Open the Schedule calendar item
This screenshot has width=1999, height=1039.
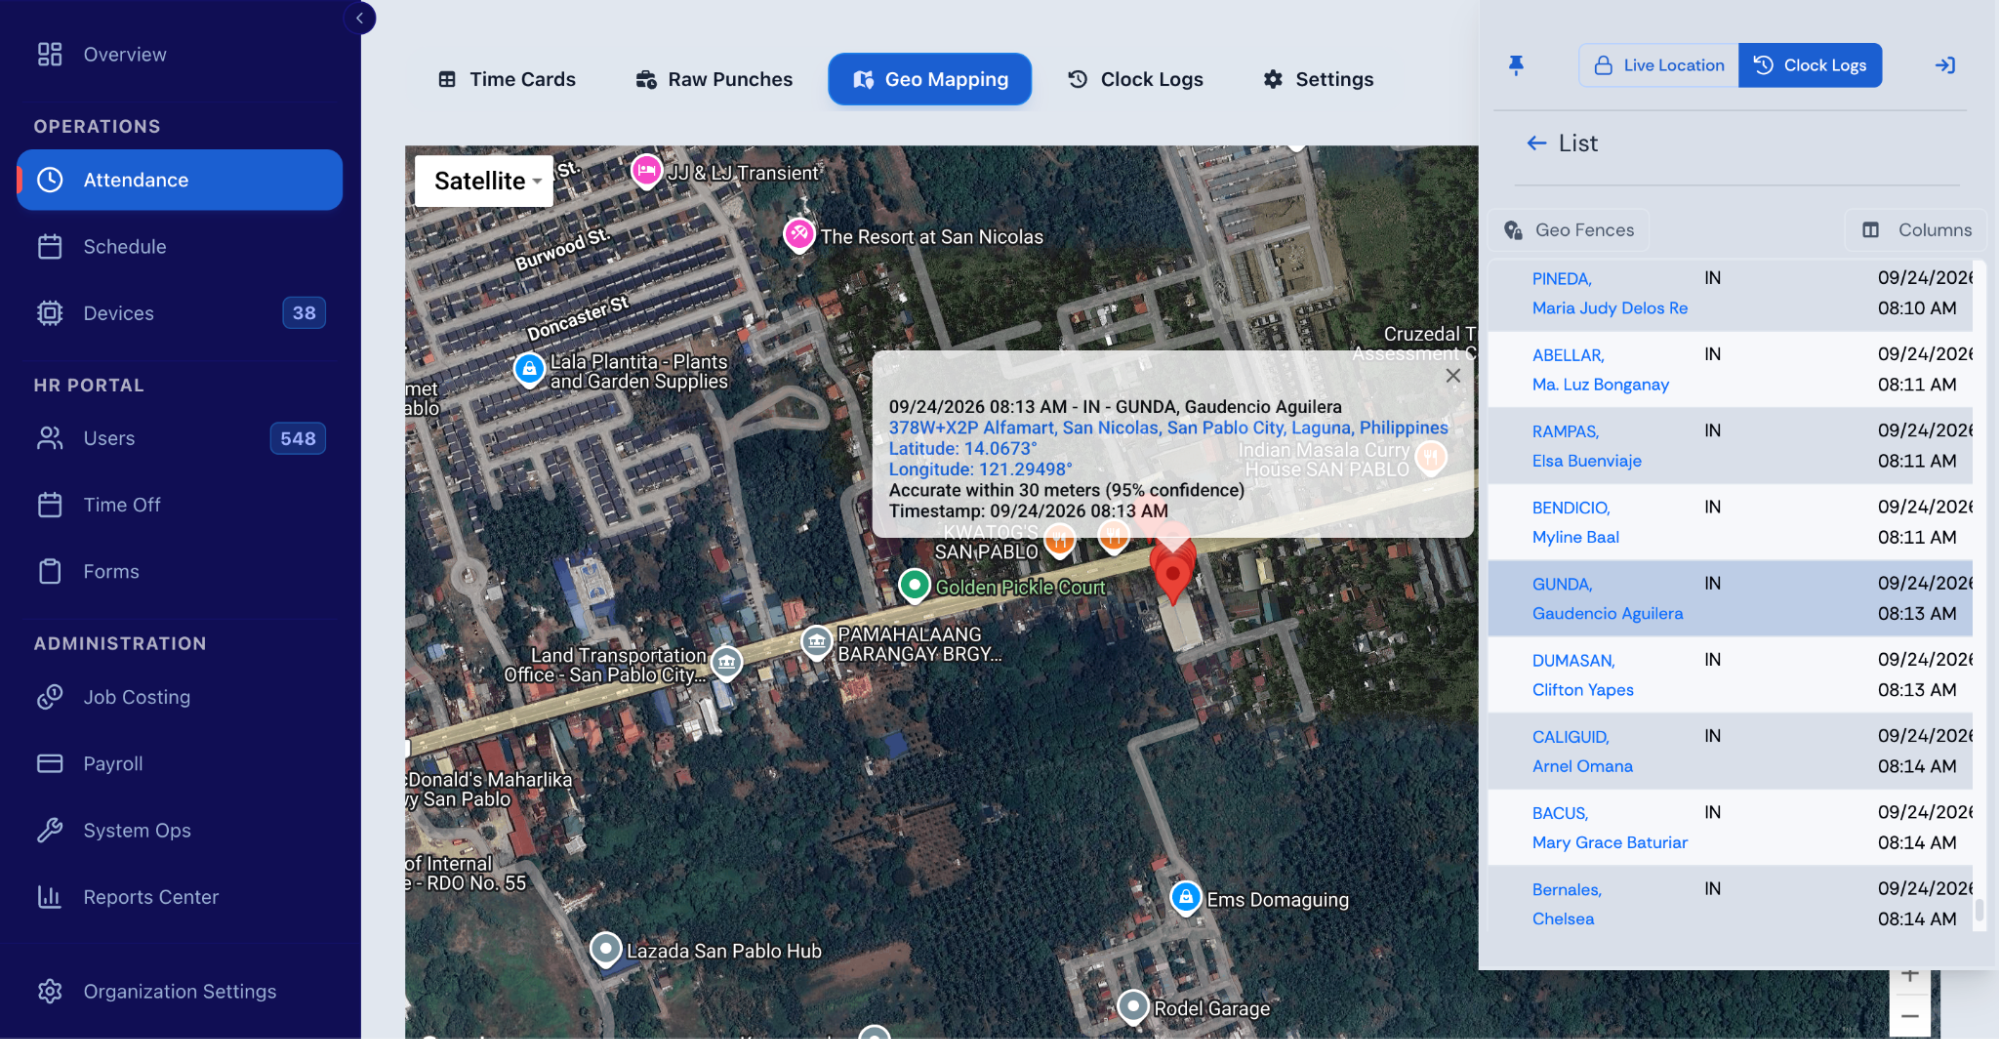point(180,246)
